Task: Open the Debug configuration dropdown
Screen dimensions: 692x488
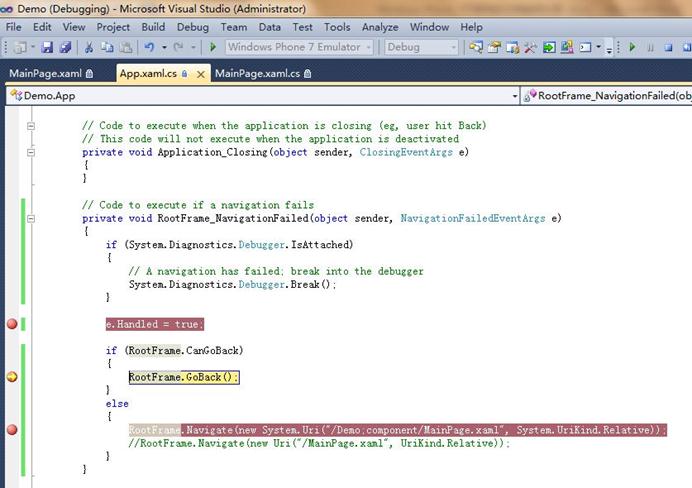Action: click(x=453, y=47)
